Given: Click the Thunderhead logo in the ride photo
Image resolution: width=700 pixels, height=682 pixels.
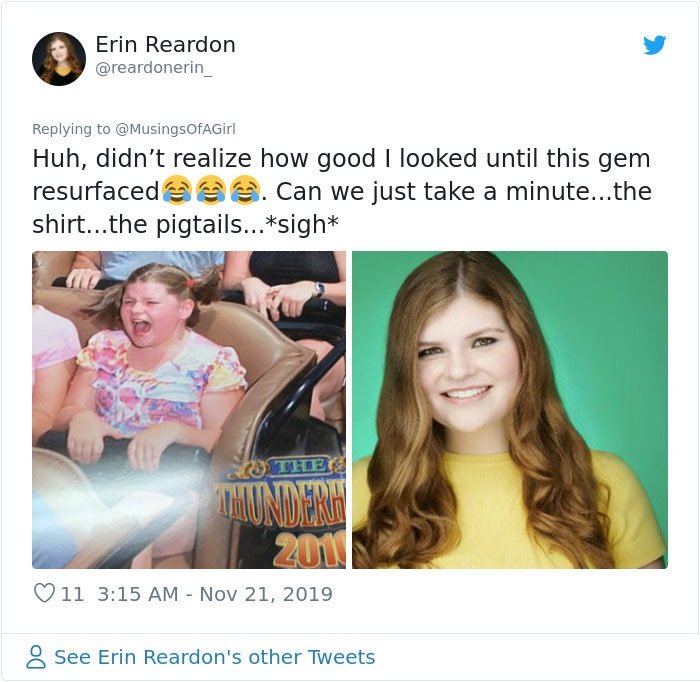Looking at the screenshot, I should tap(280, 511).
